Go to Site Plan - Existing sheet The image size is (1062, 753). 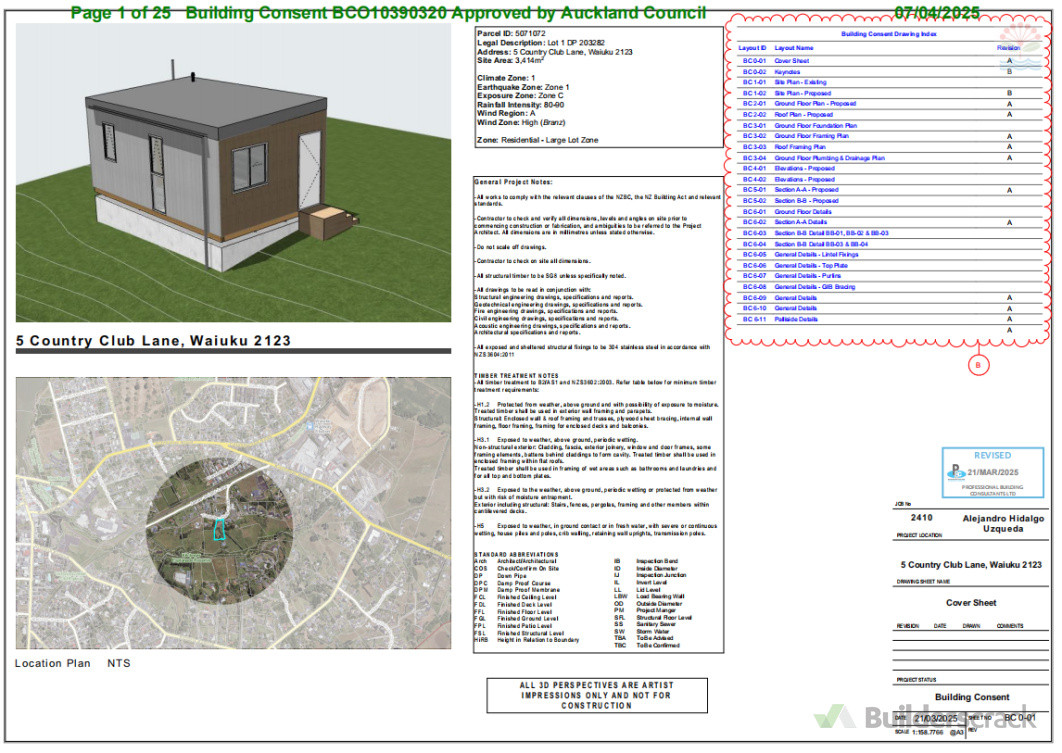point(800,82)
